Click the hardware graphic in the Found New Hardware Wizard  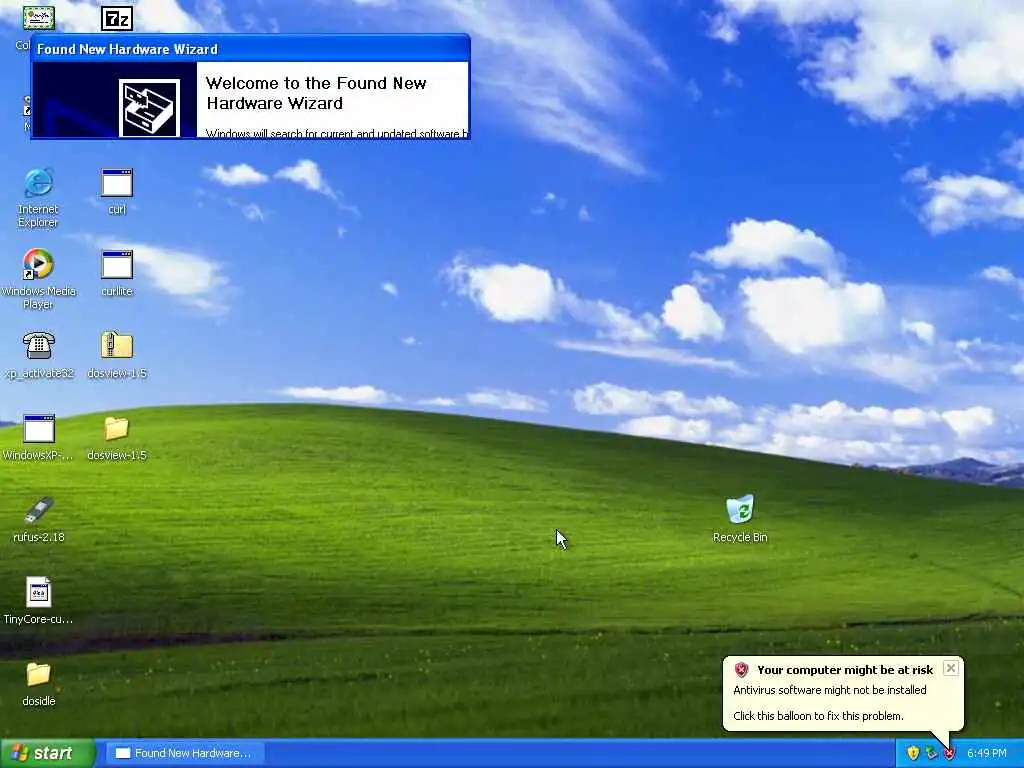pos(150,108)
